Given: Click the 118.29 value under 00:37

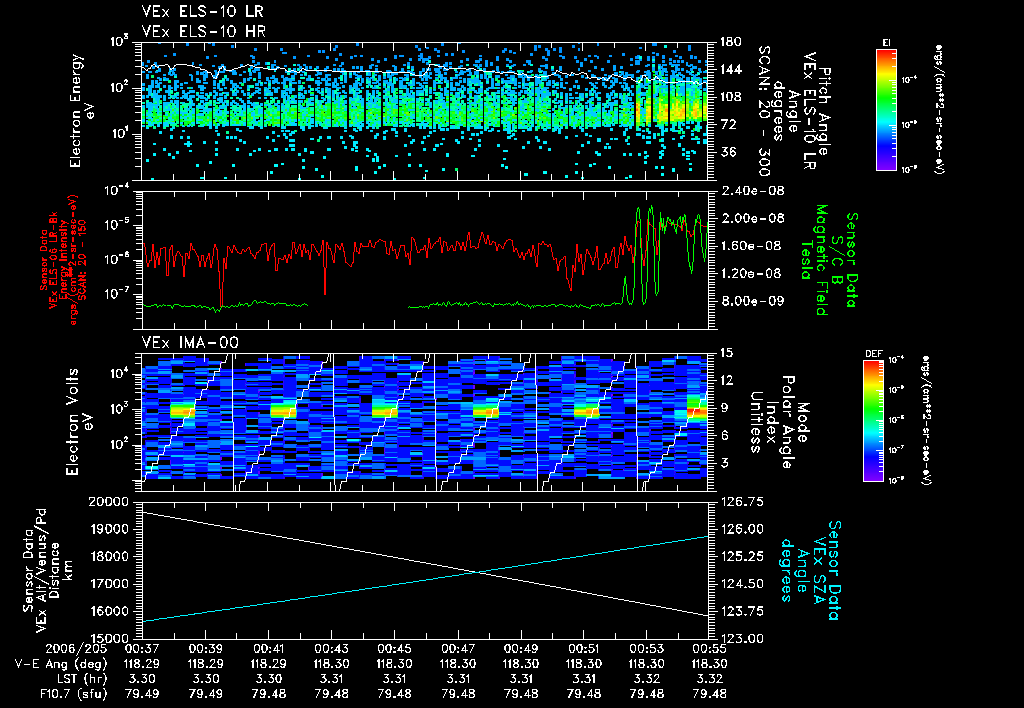Looking at the screenshot, I should (x=142, y=664).
